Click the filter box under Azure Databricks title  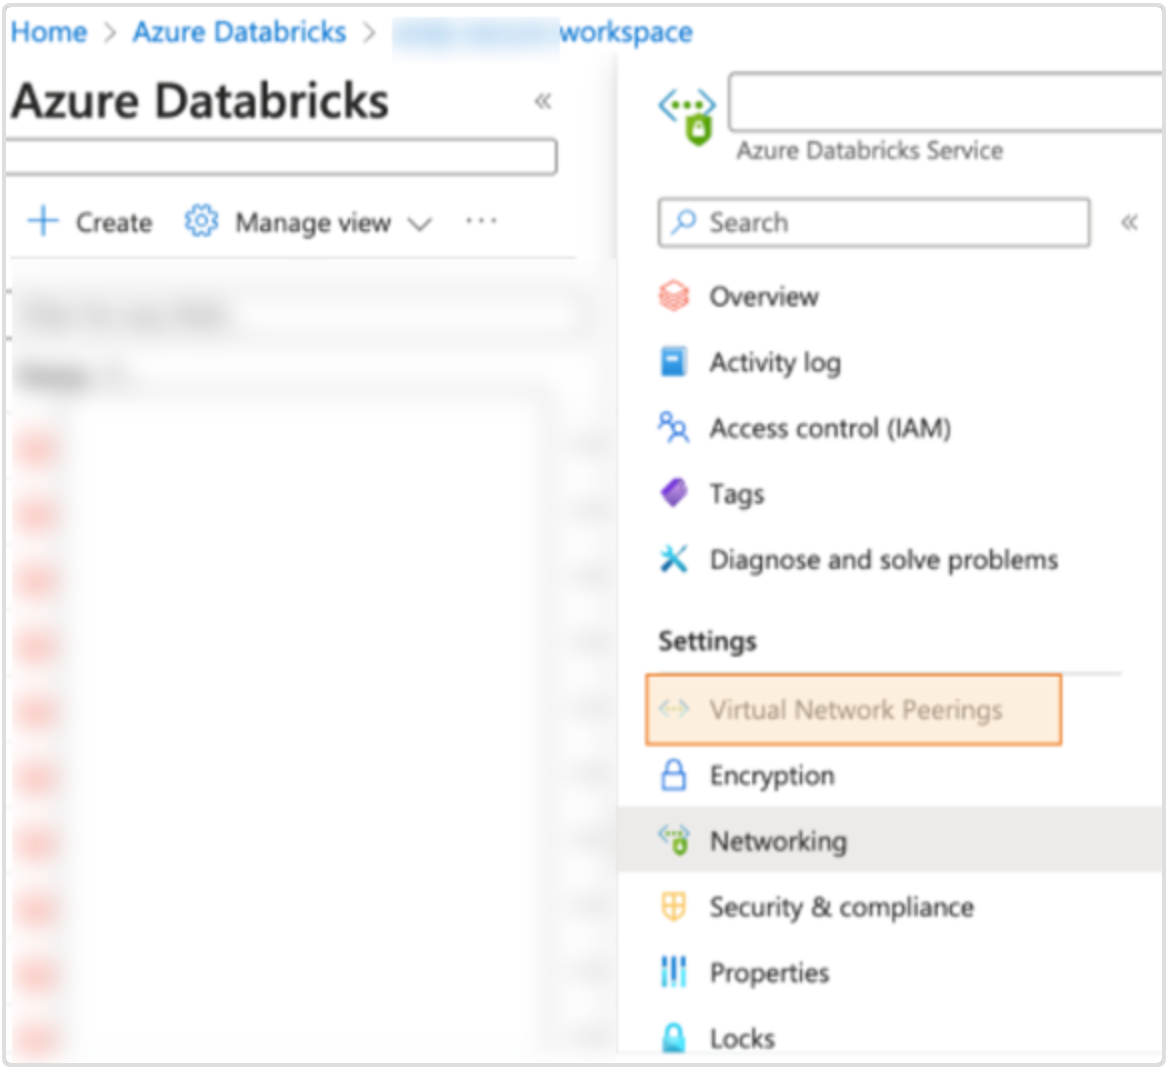[280, 157]
